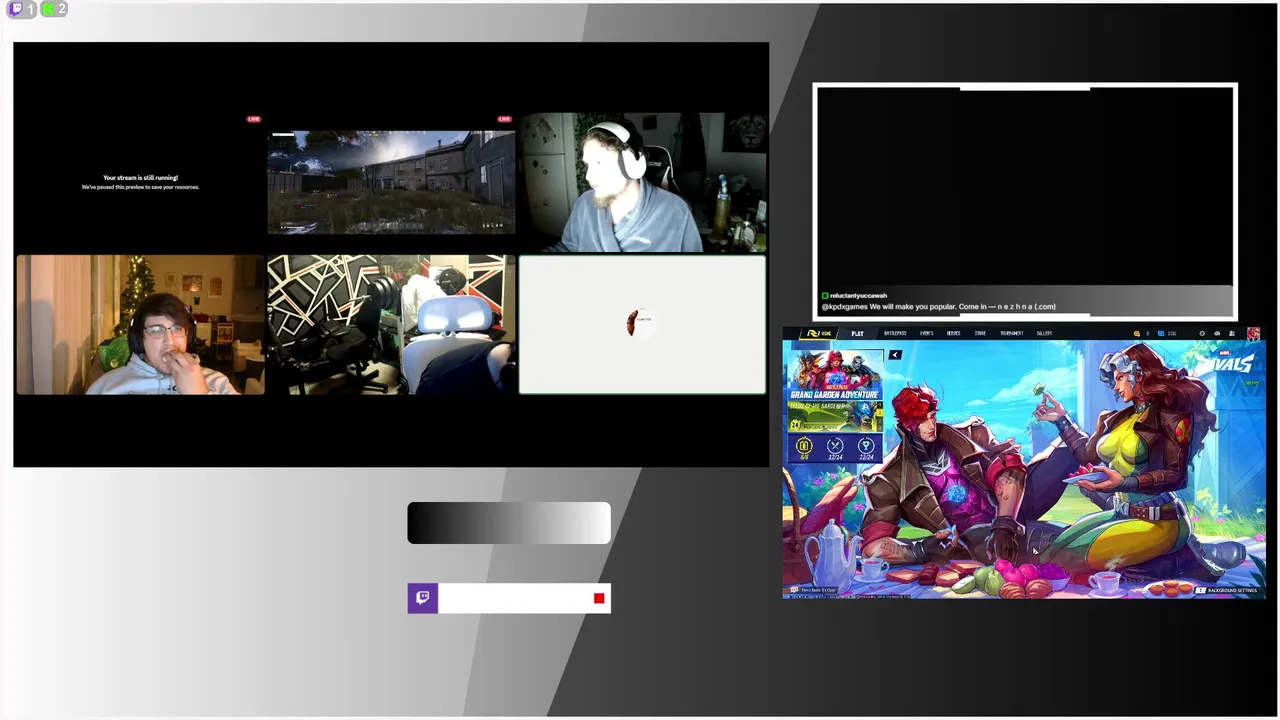Click the 6/6 daily mission icon
This screenshot has height=720, width=1280.
(804, 448)
